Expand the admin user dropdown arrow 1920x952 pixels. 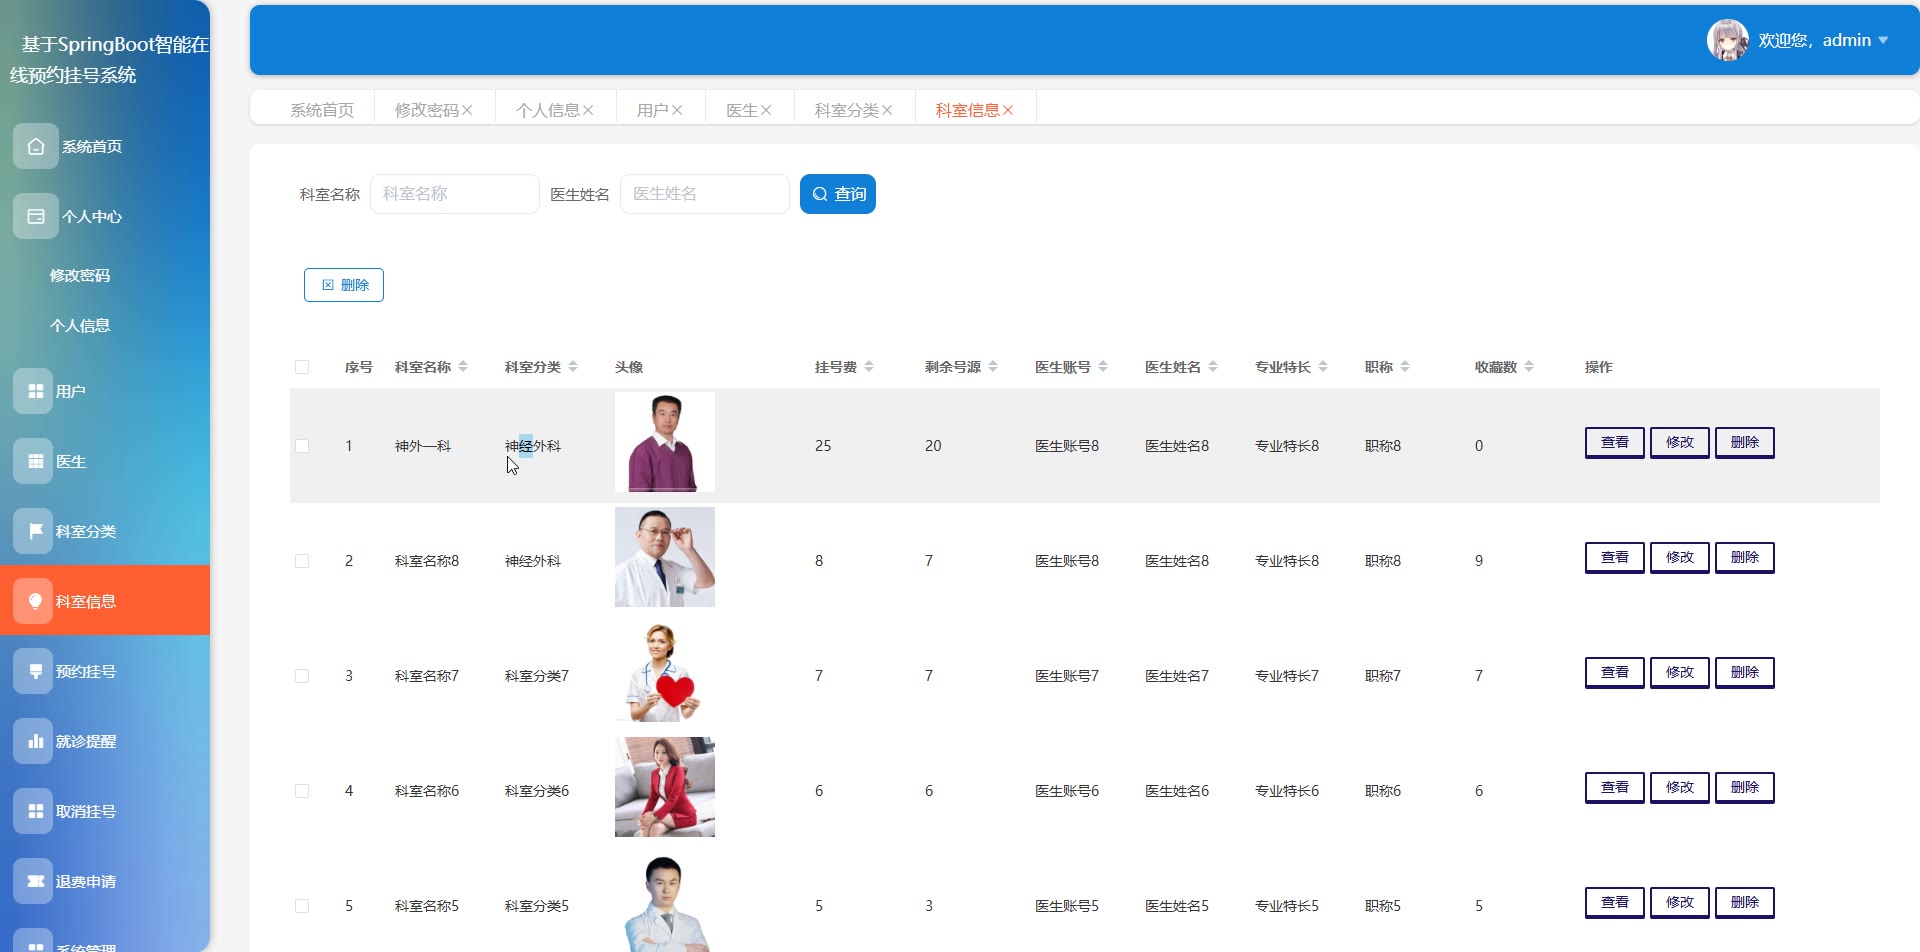coord(1883,40)
